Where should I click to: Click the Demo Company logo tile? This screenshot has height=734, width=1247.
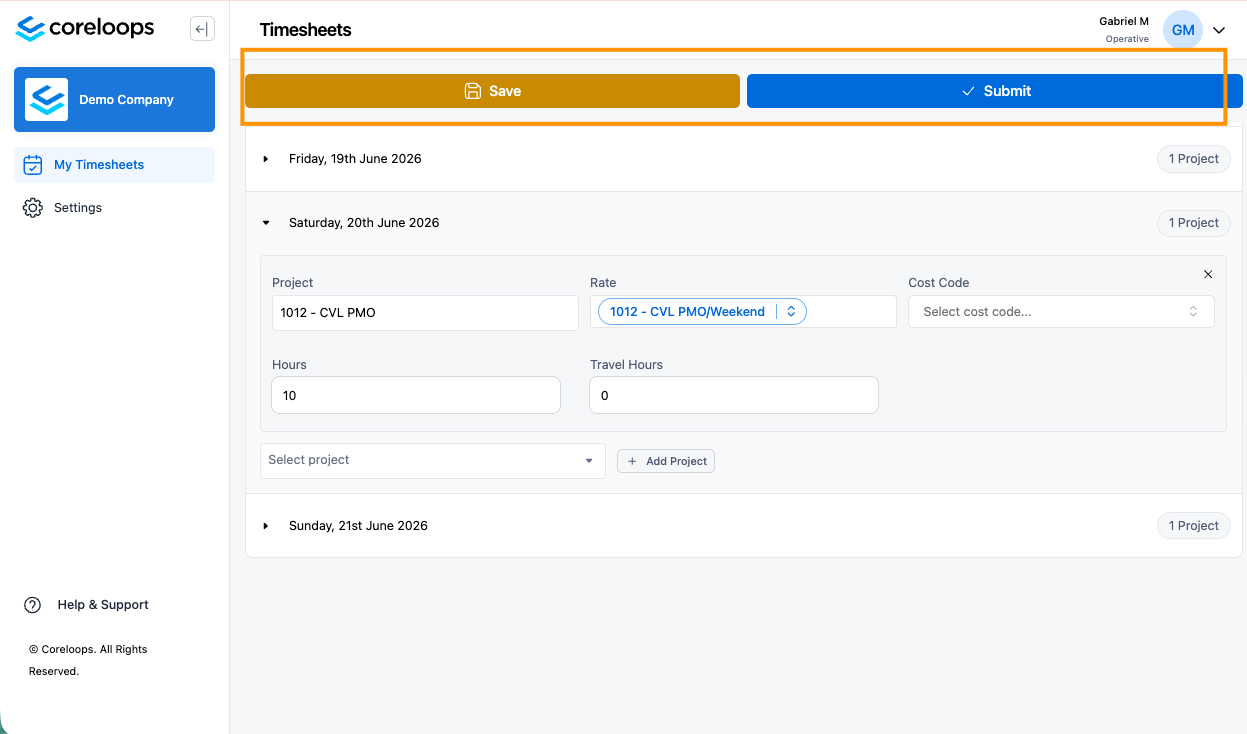coord(46,99)
